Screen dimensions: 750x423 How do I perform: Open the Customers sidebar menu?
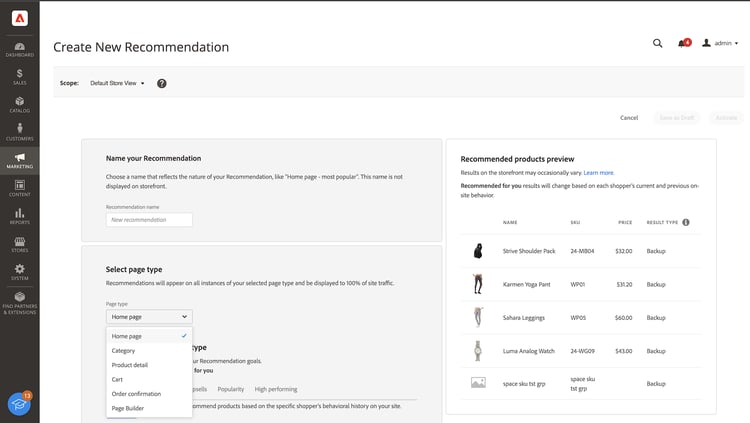click(x=20, y=131)
